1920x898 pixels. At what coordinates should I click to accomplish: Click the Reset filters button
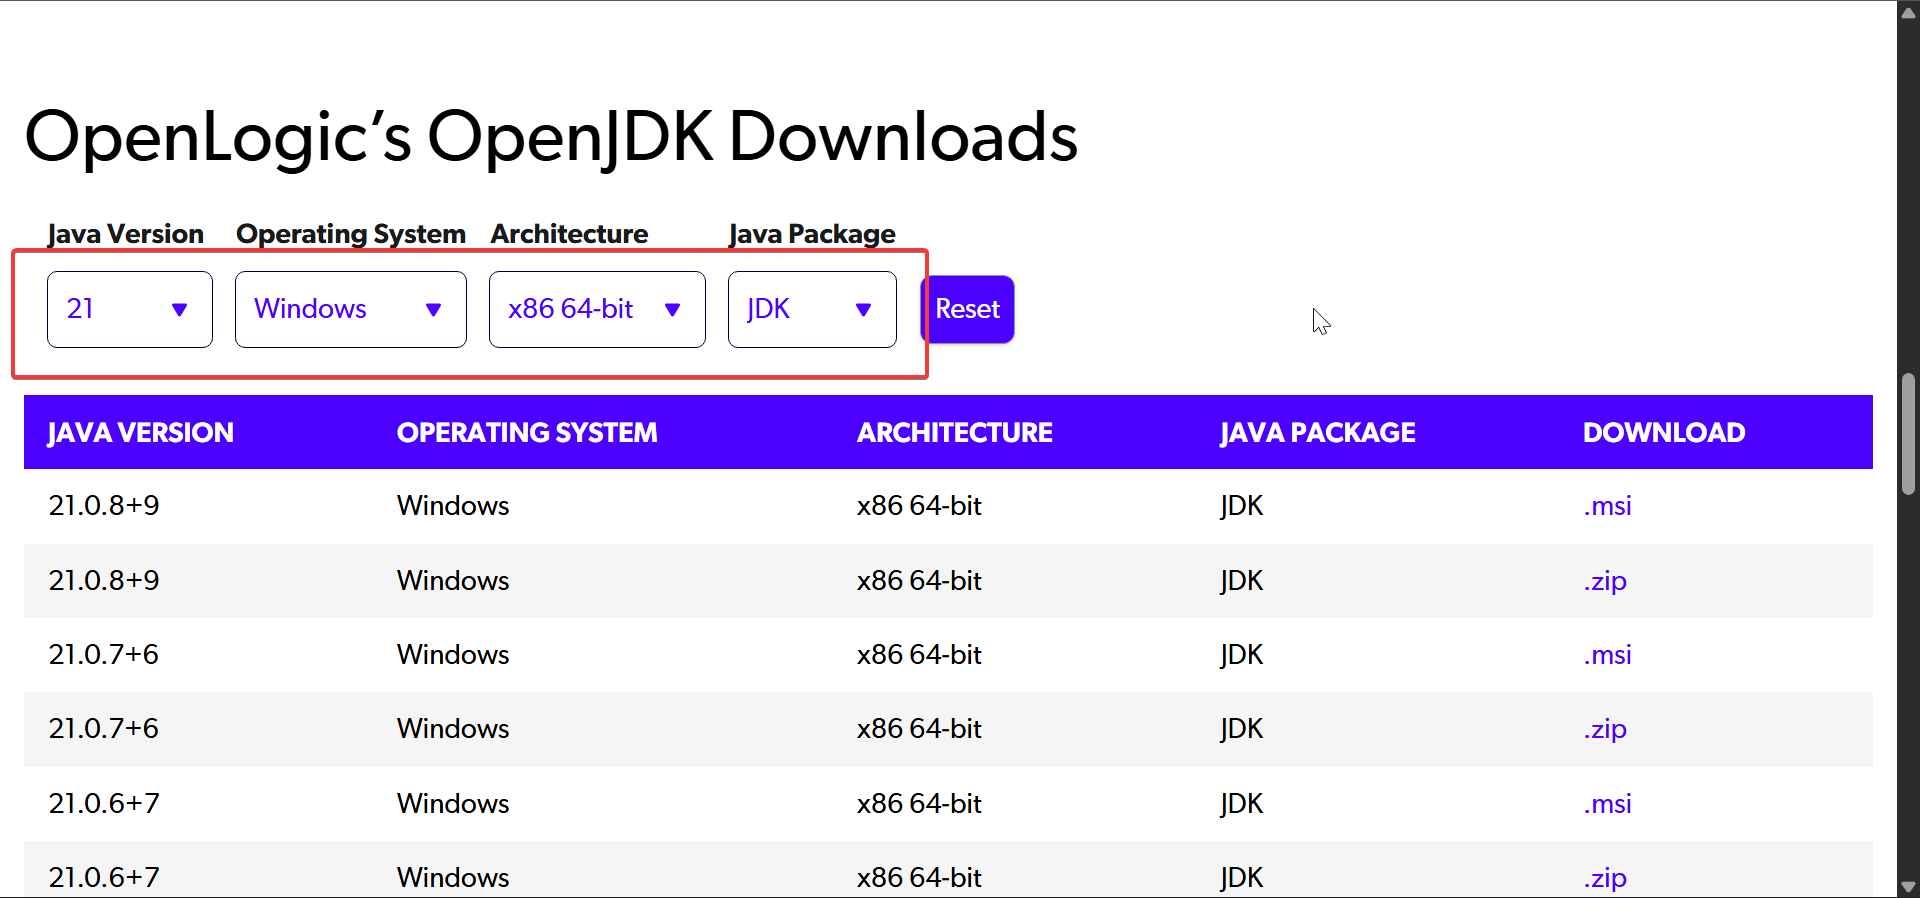tap(967, 309)
